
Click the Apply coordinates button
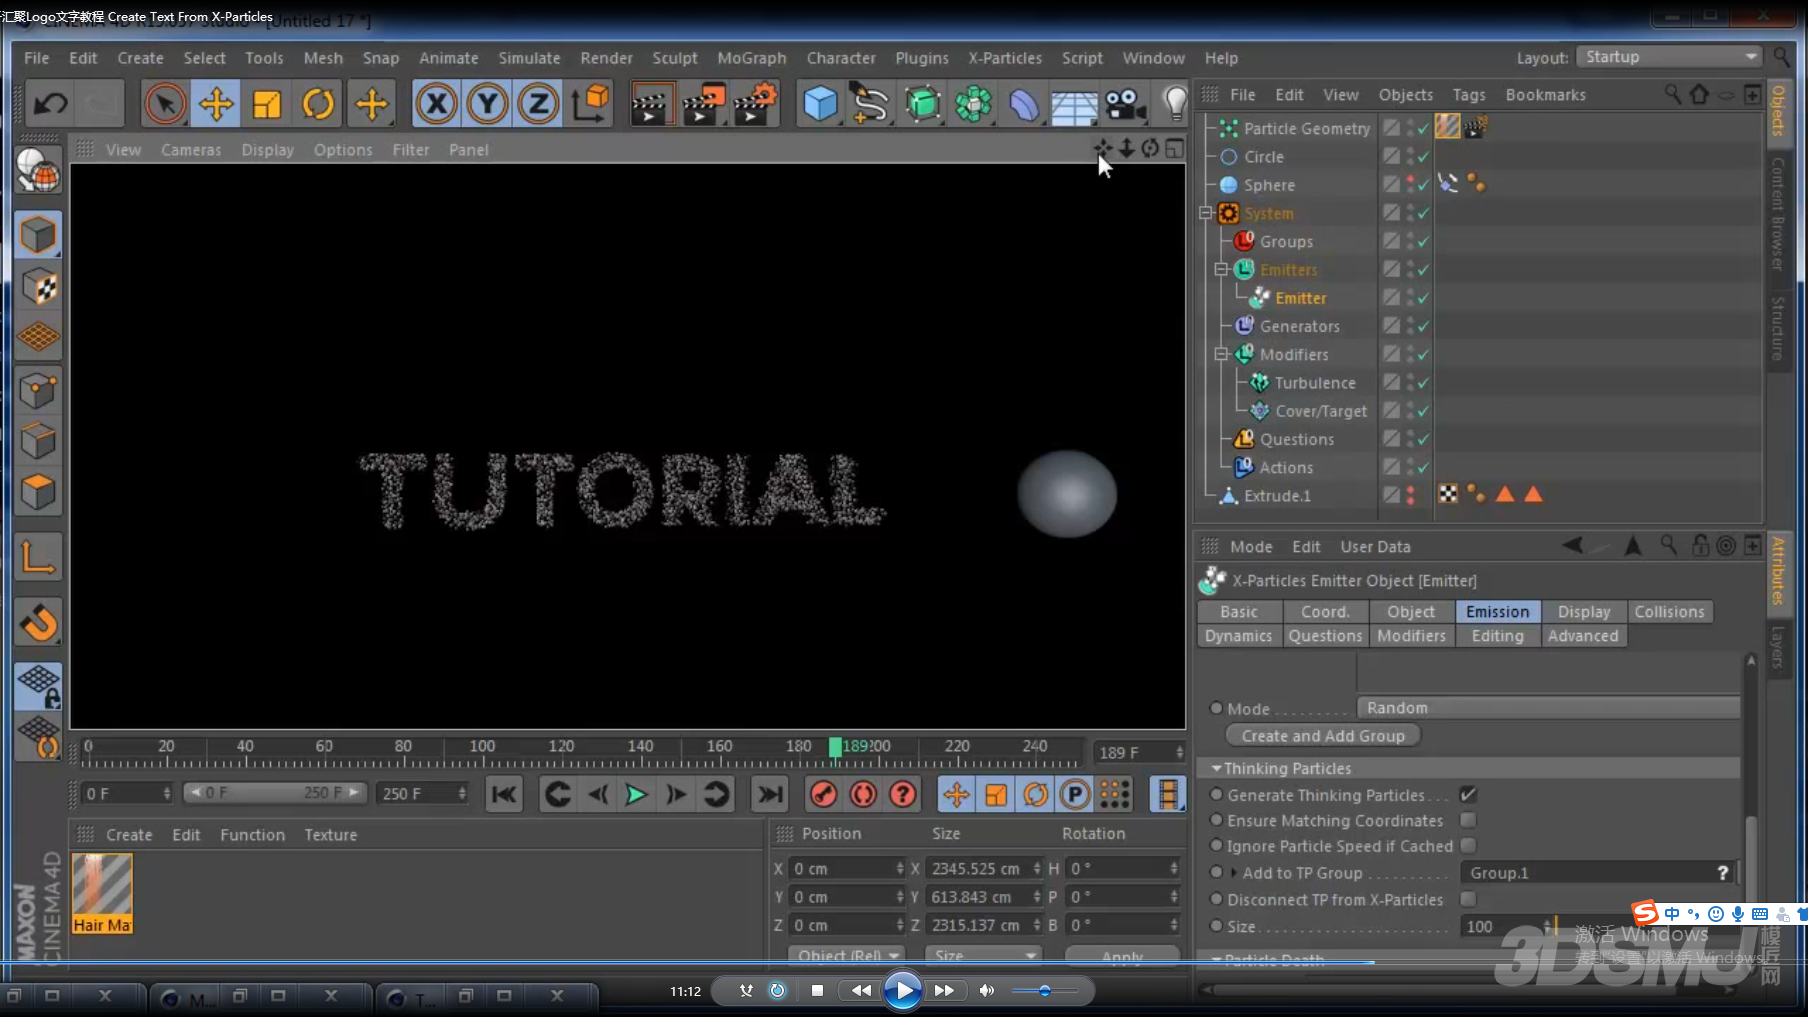1122,956
